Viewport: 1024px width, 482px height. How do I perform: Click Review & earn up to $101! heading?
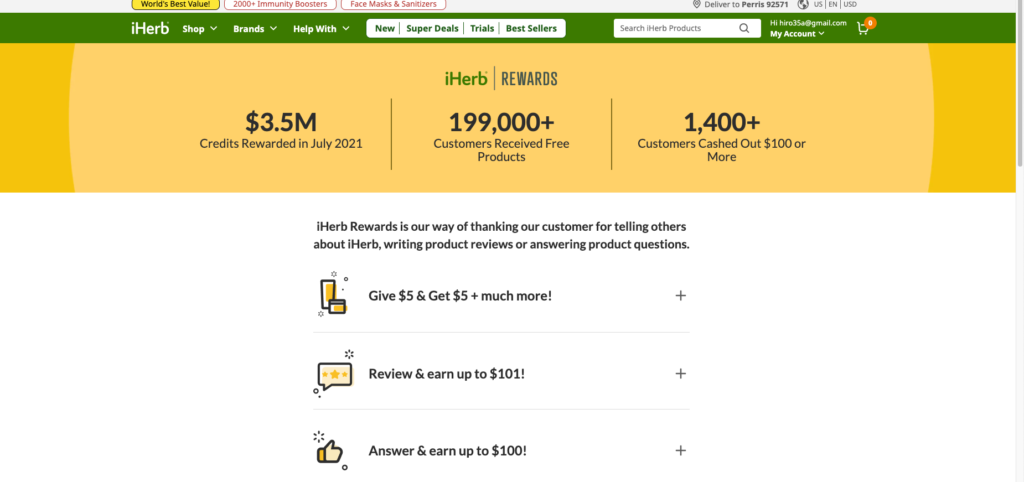(447, 374)
